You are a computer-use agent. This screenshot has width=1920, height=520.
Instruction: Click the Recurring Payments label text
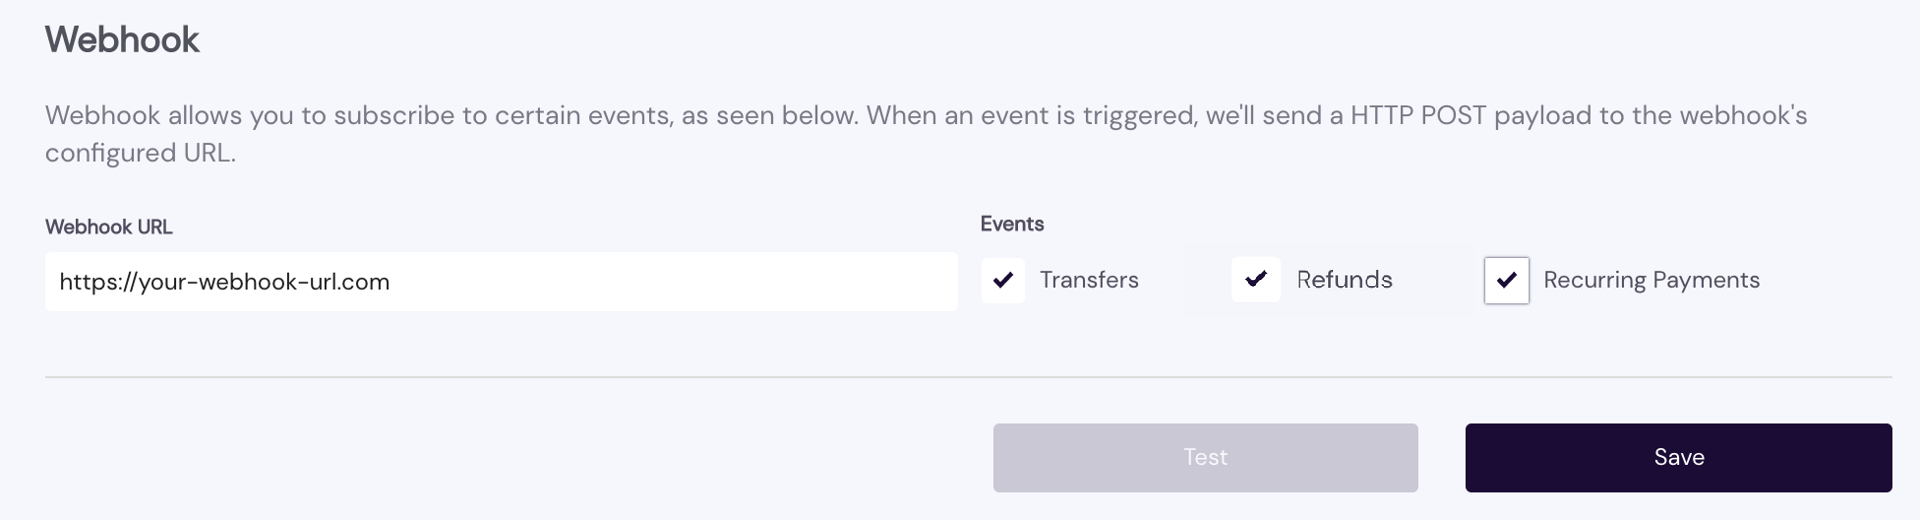[1651, 280]
